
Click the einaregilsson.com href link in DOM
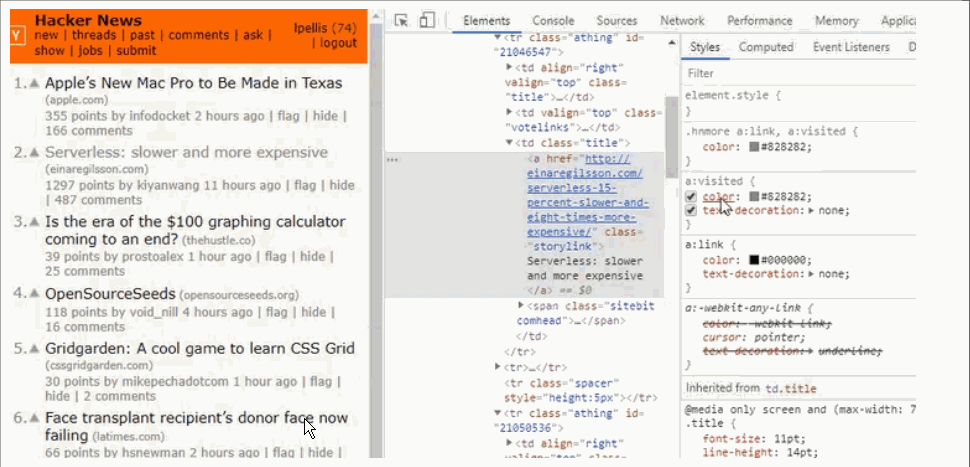click(588, 195)
